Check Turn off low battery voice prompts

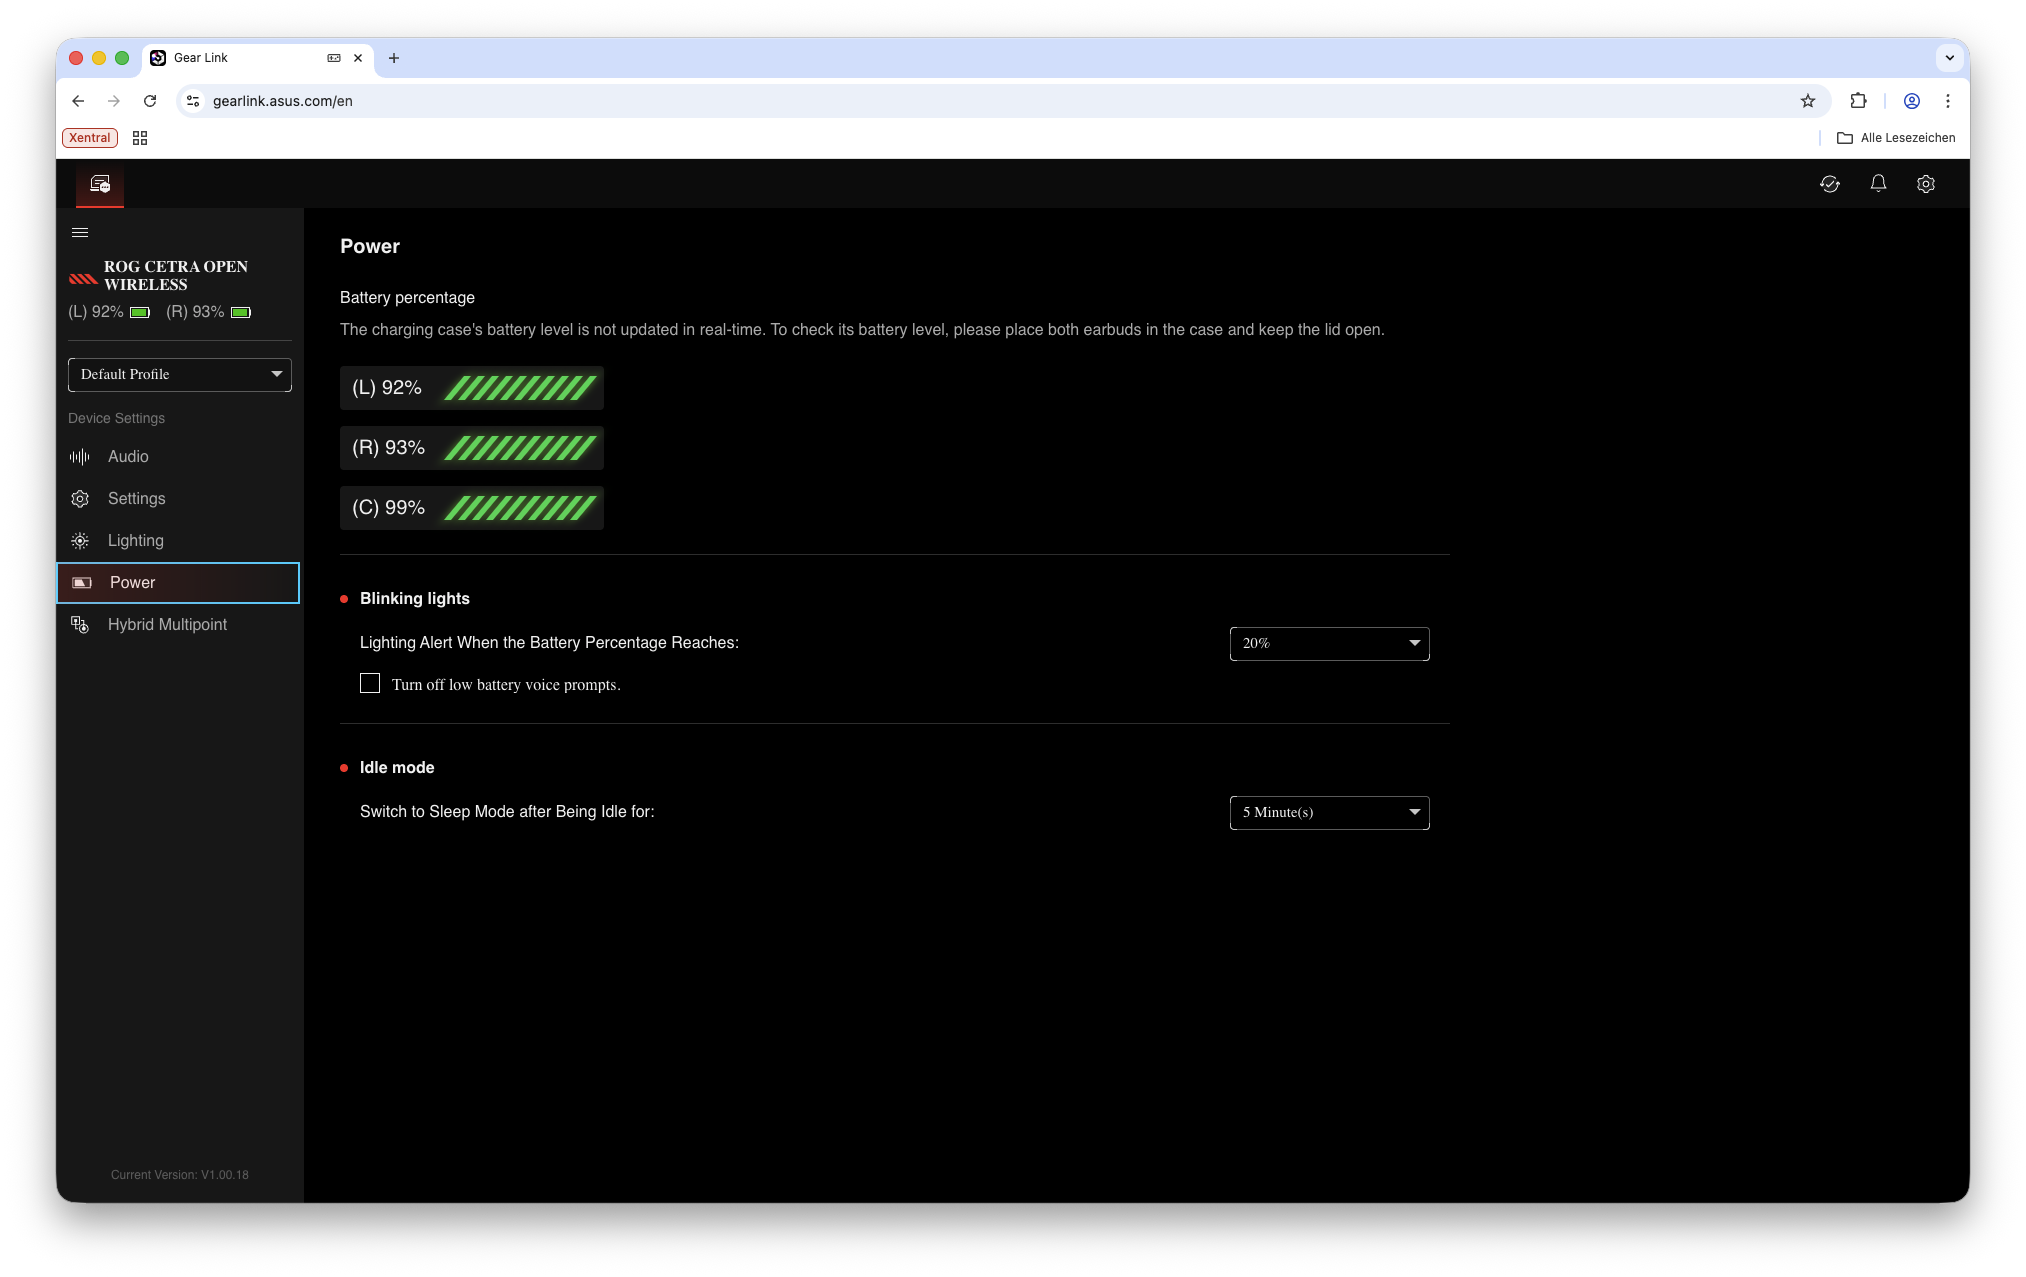click(x=370, y=684)
